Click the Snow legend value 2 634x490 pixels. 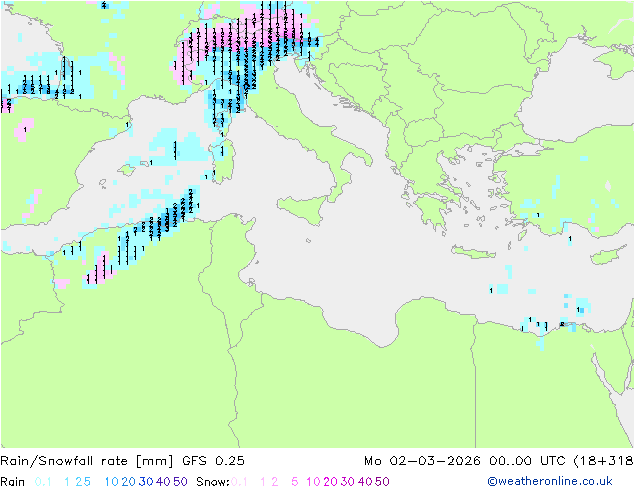click(x=275, y=482)
